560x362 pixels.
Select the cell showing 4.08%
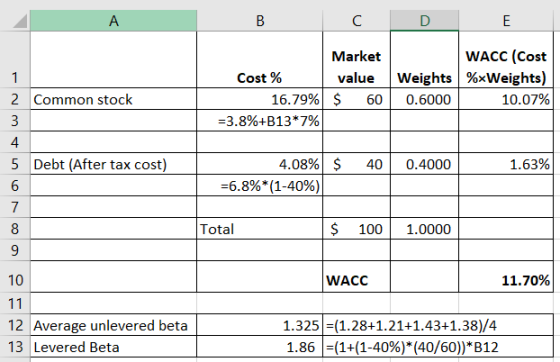(x=260, y=164)
